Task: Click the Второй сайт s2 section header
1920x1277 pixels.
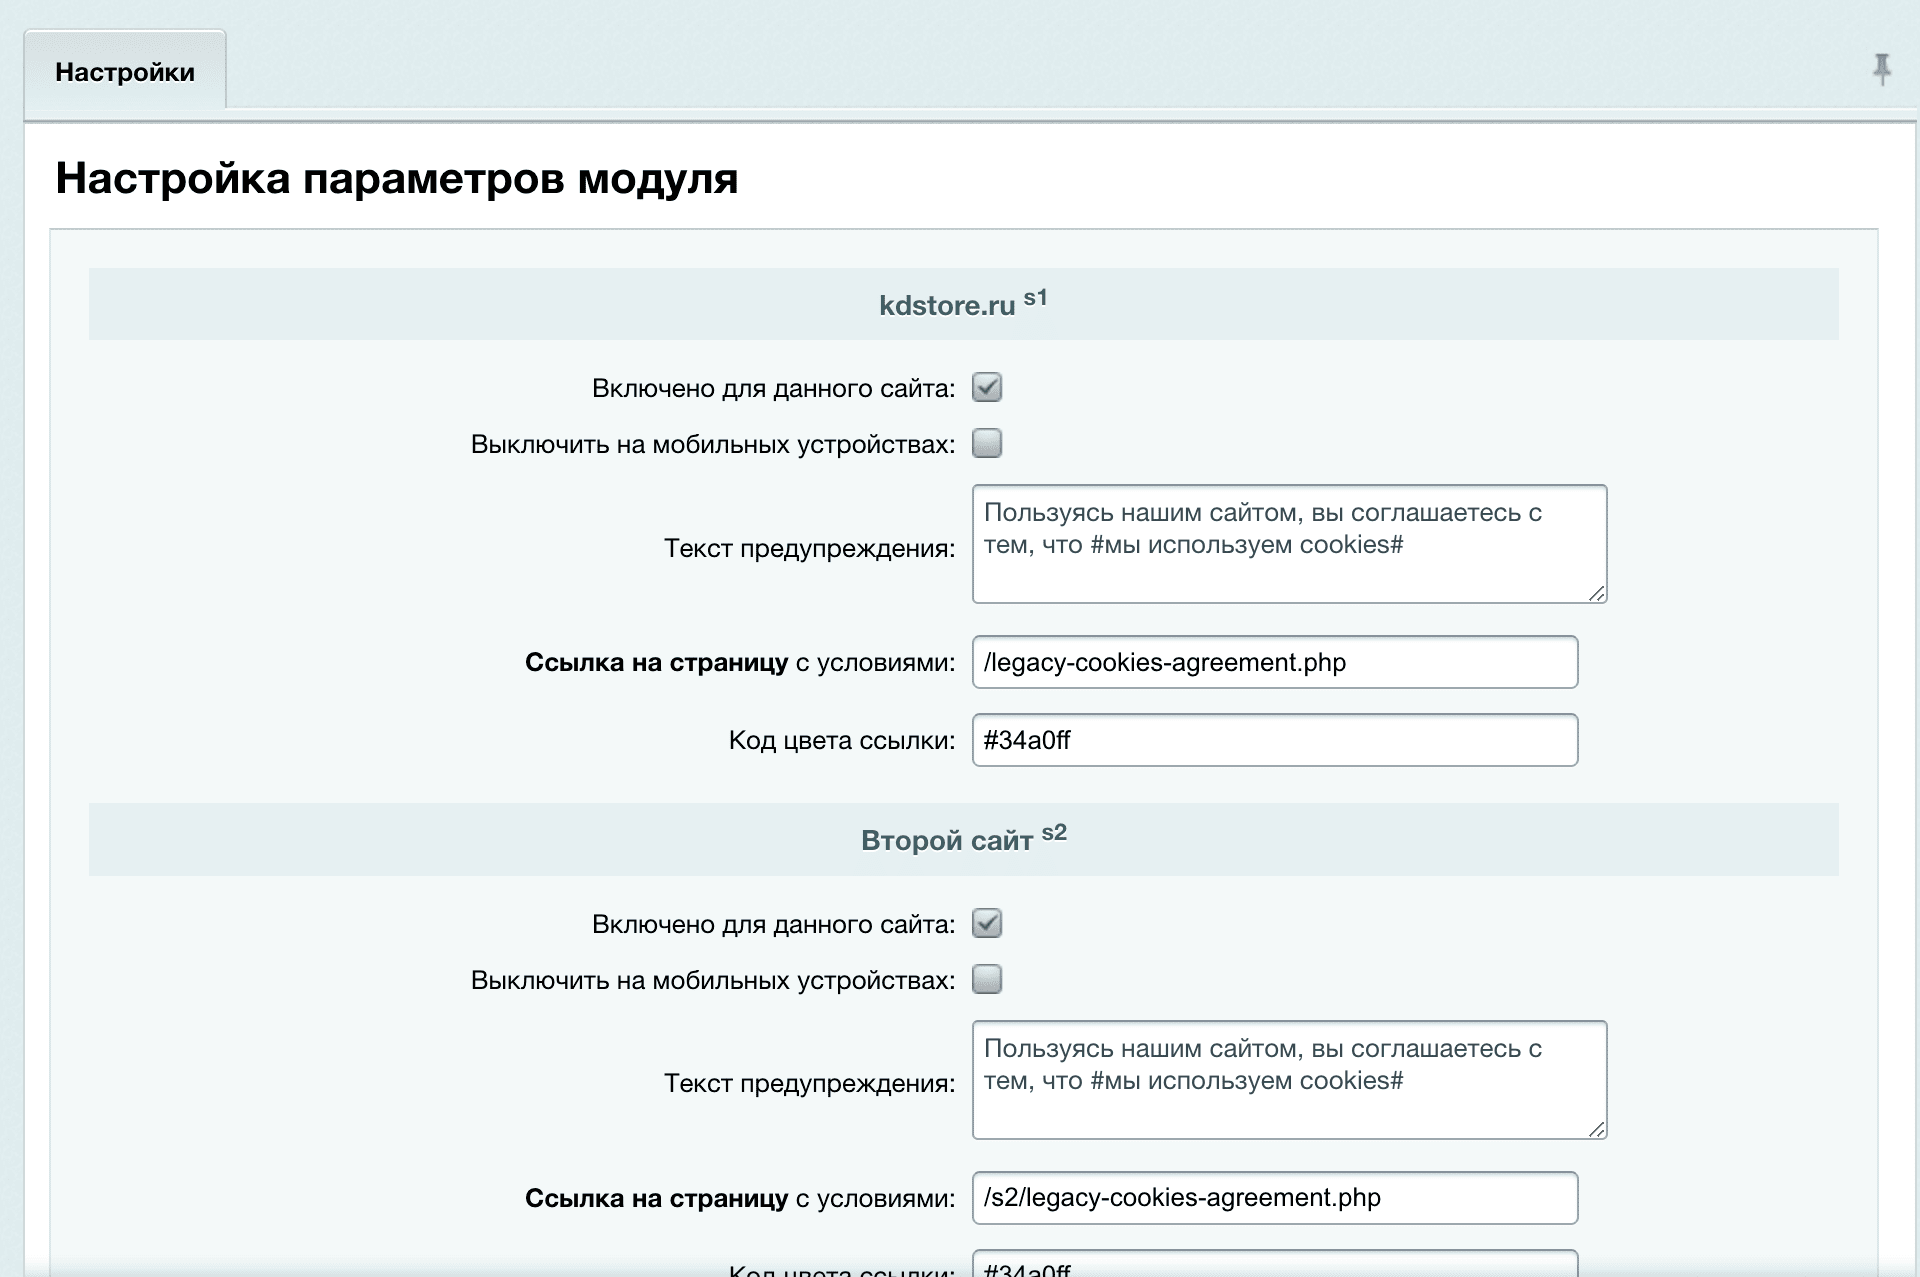Action: tap(963, 840)
